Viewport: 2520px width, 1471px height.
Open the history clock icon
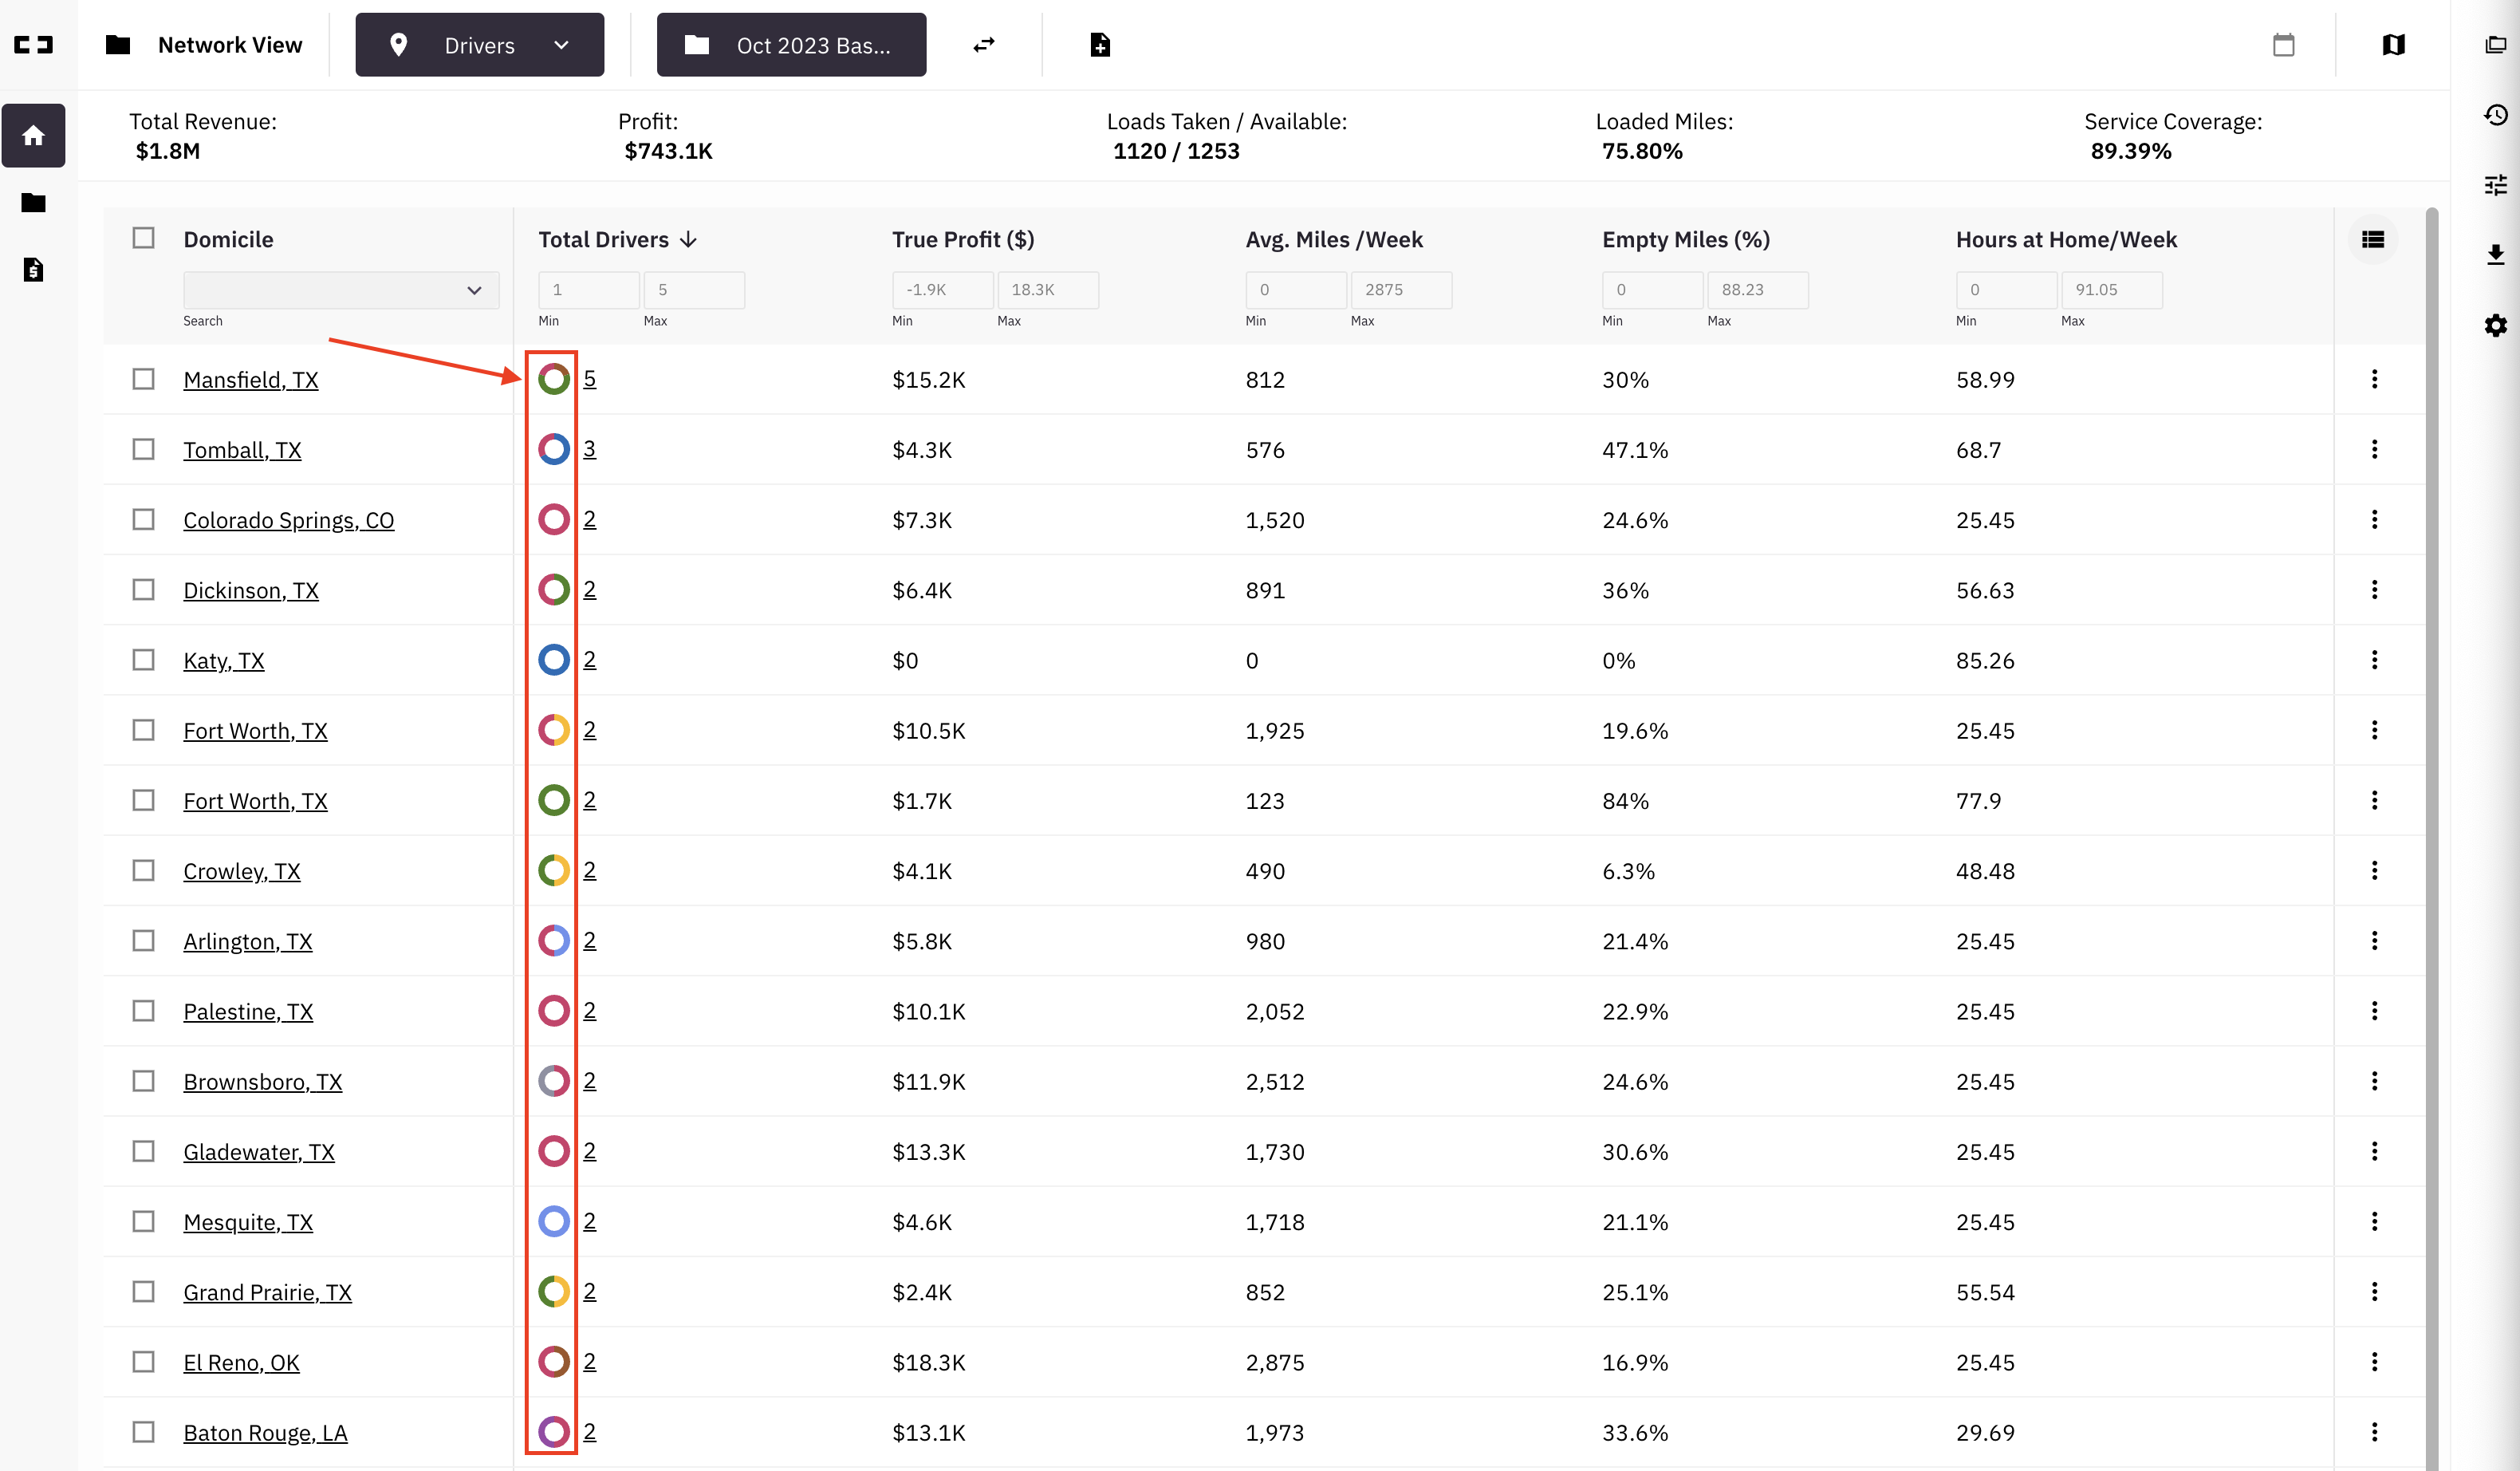[2496, 115]
